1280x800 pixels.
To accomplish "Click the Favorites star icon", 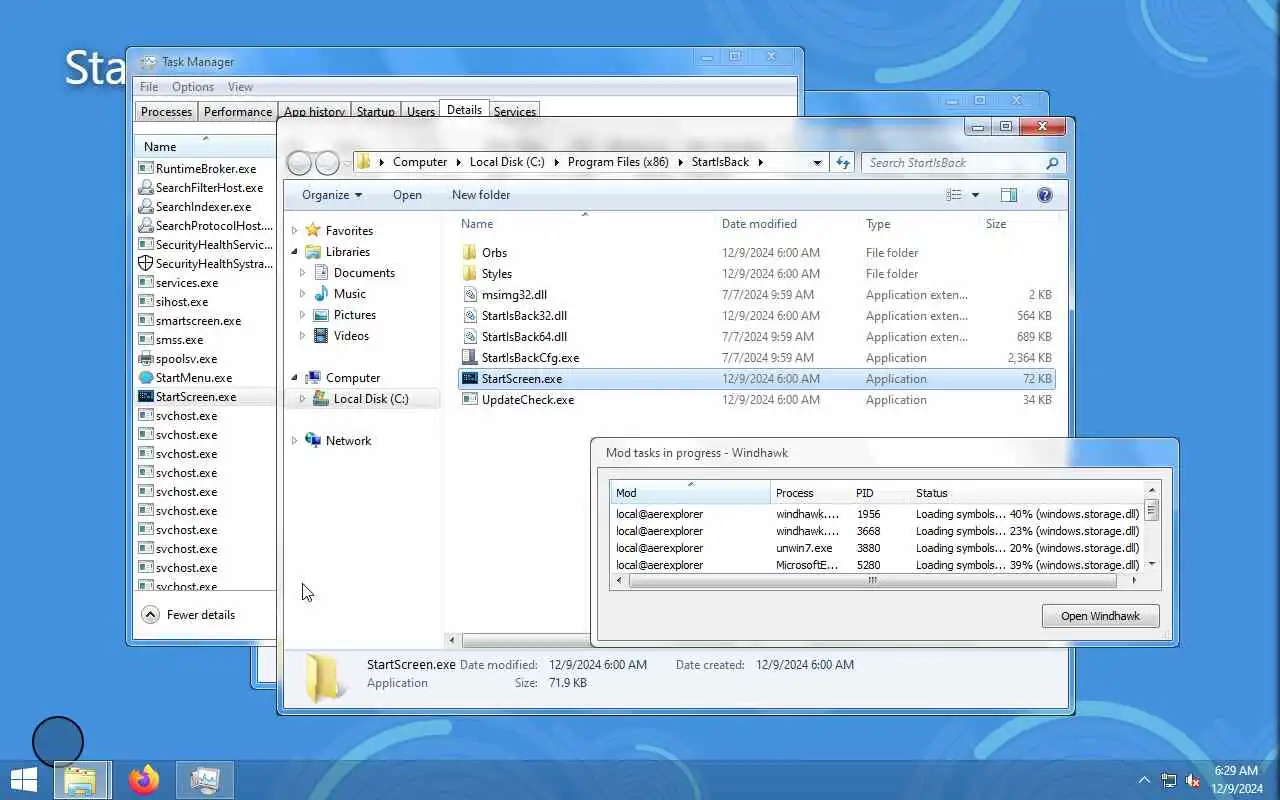I will pos(313,231).
